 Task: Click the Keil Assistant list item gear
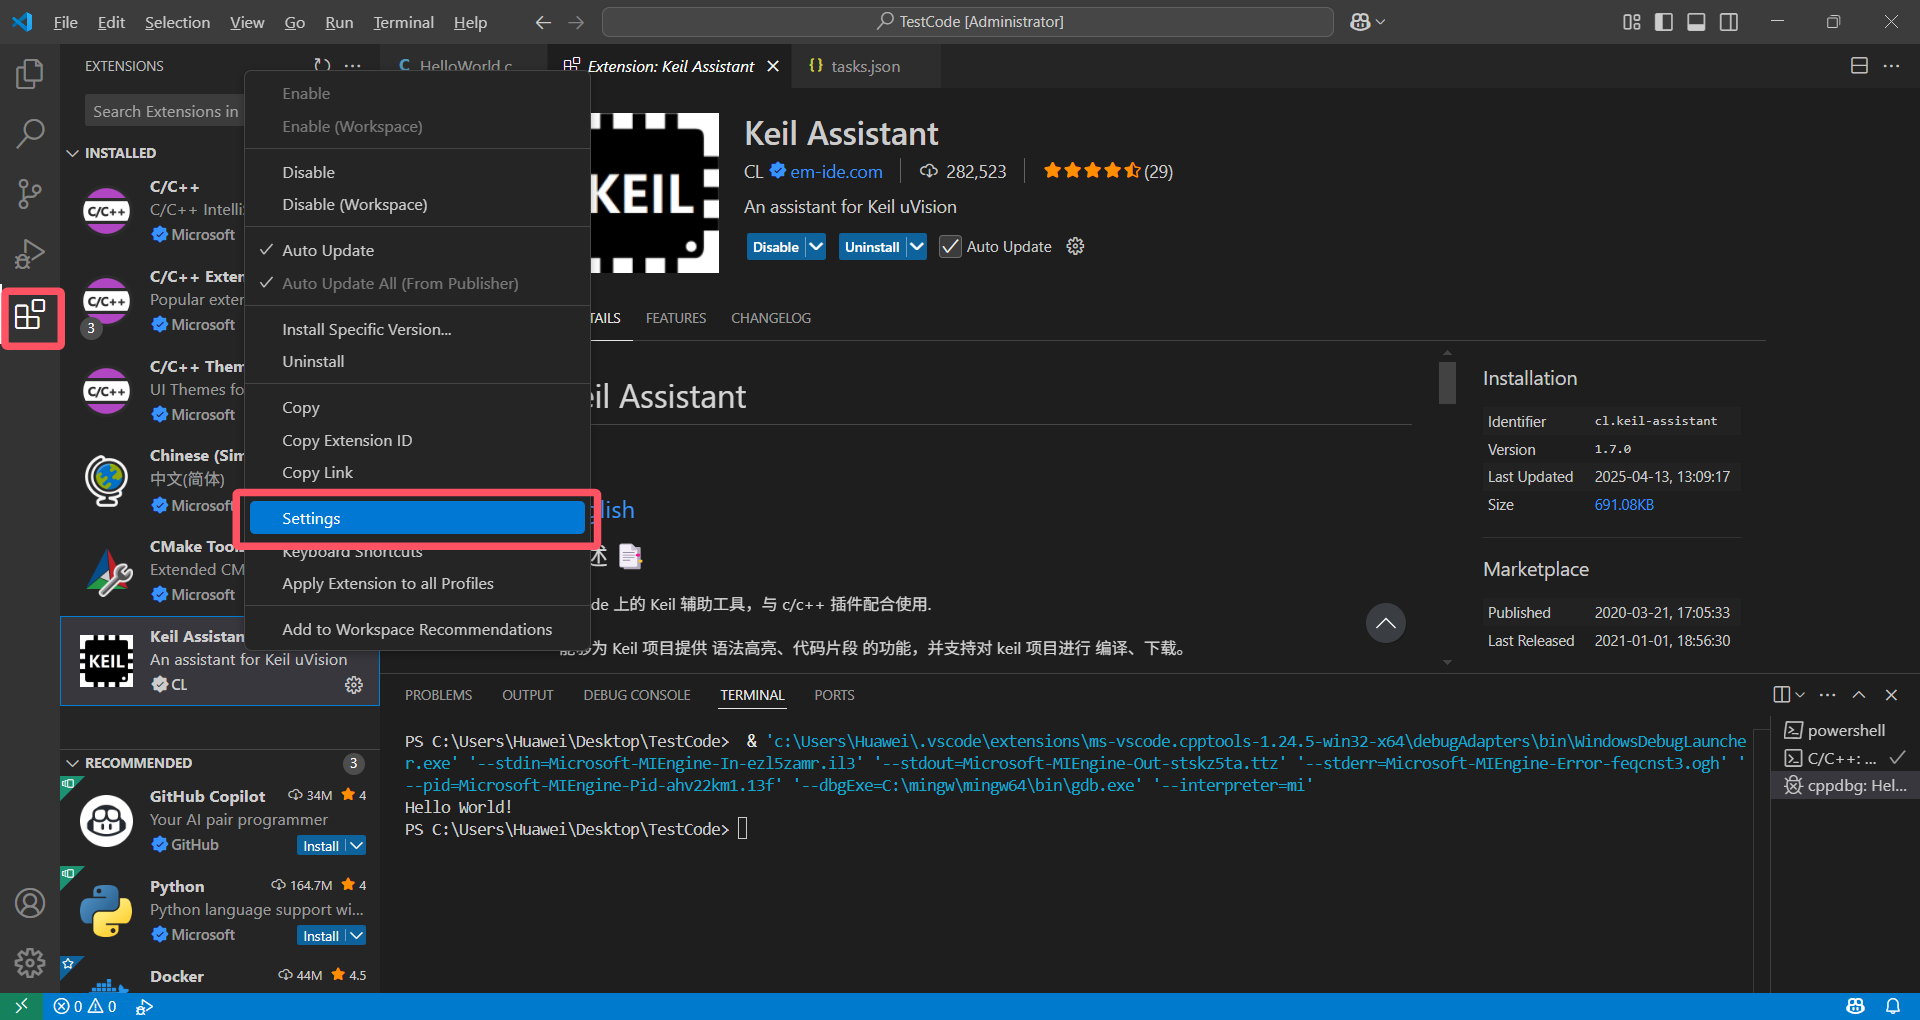(x=354, y=685)
